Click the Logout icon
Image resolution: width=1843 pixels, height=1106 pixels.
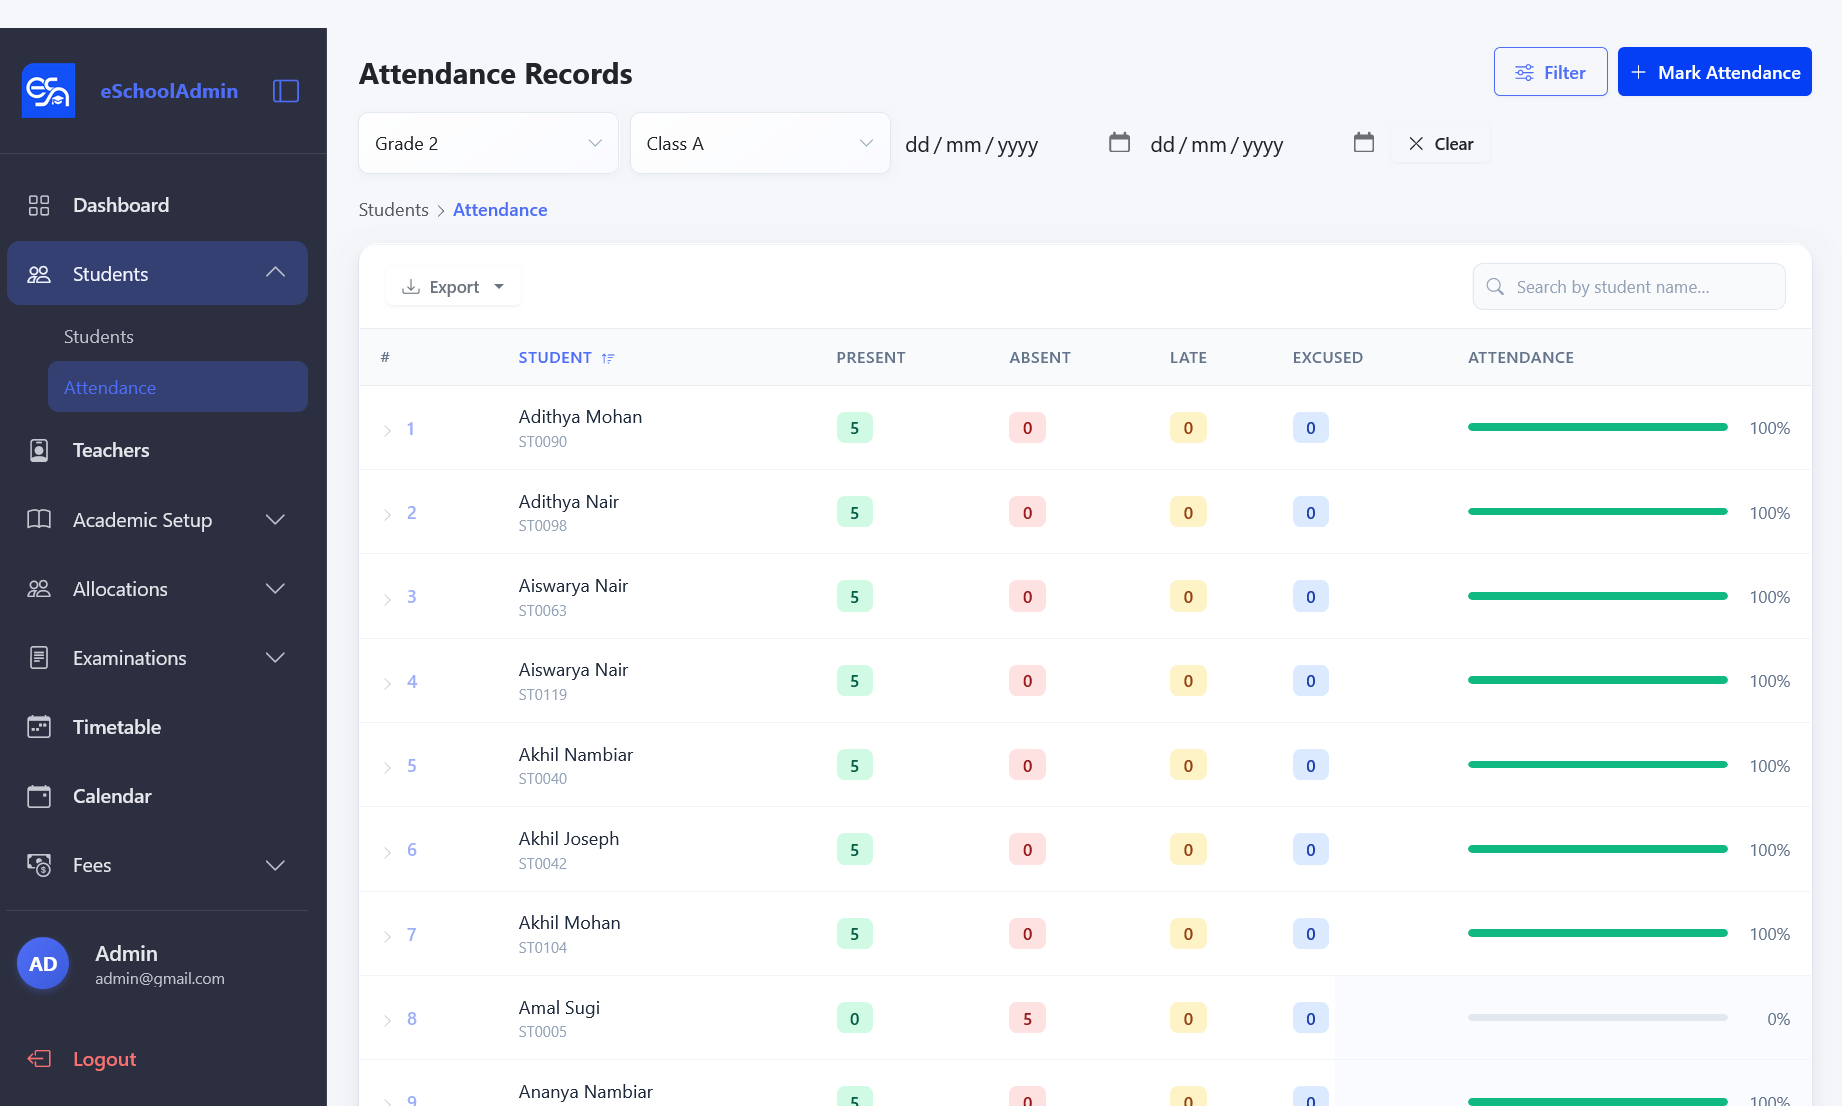point(39,1059)
